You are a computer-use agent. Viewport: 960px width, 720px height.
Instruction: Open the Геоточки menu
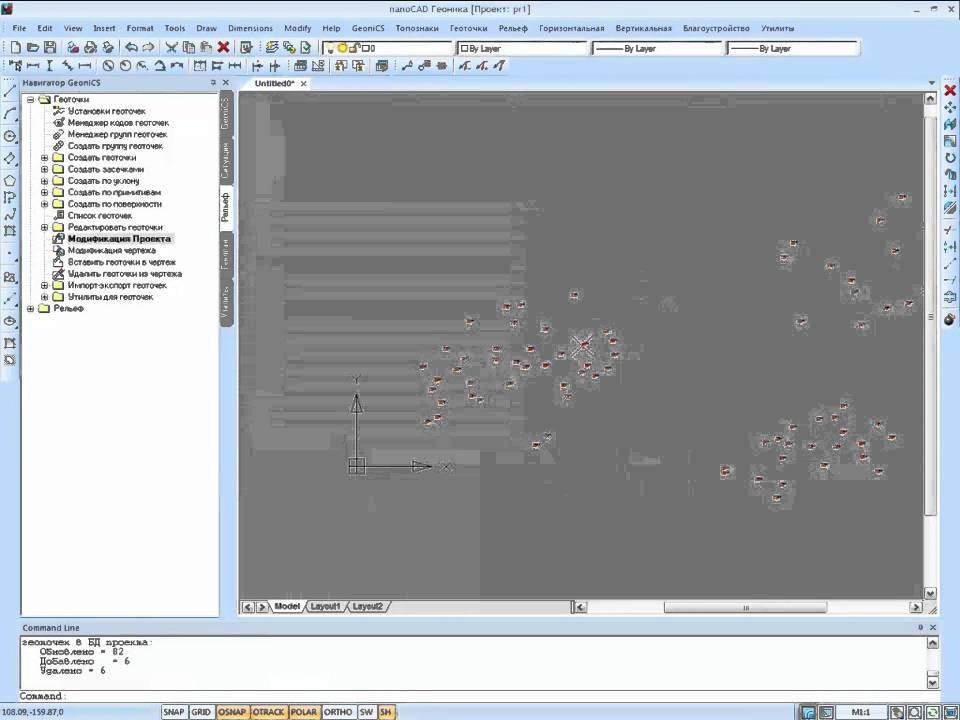click(468, 28)
